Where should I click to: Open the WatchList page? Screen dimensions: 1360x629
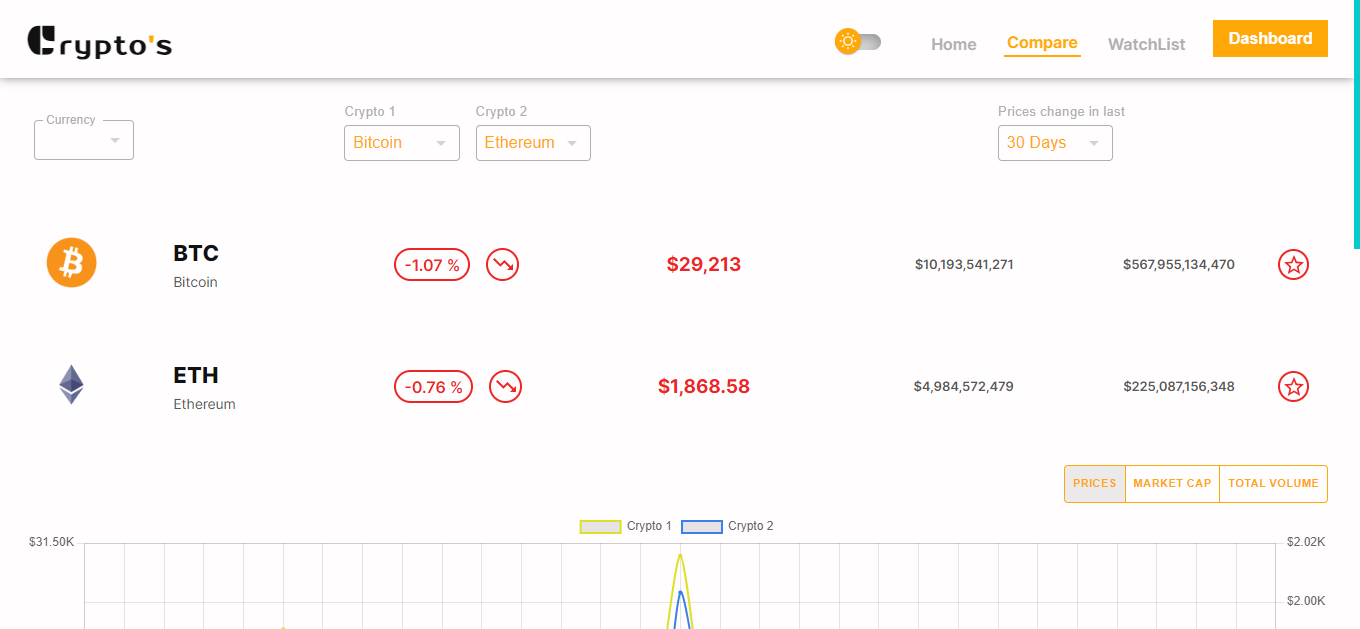click(1146, 43)
